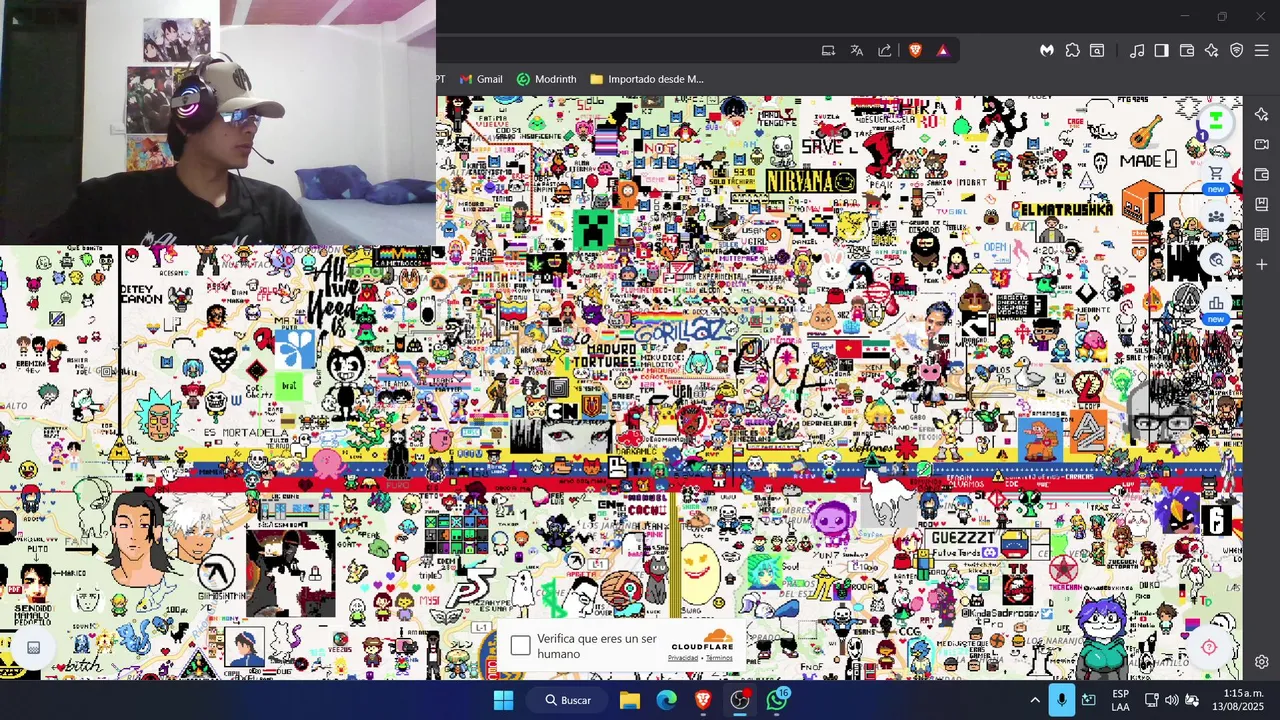Click the taskbar Buscar search box

pyautogui.click(x=568, y=700)
